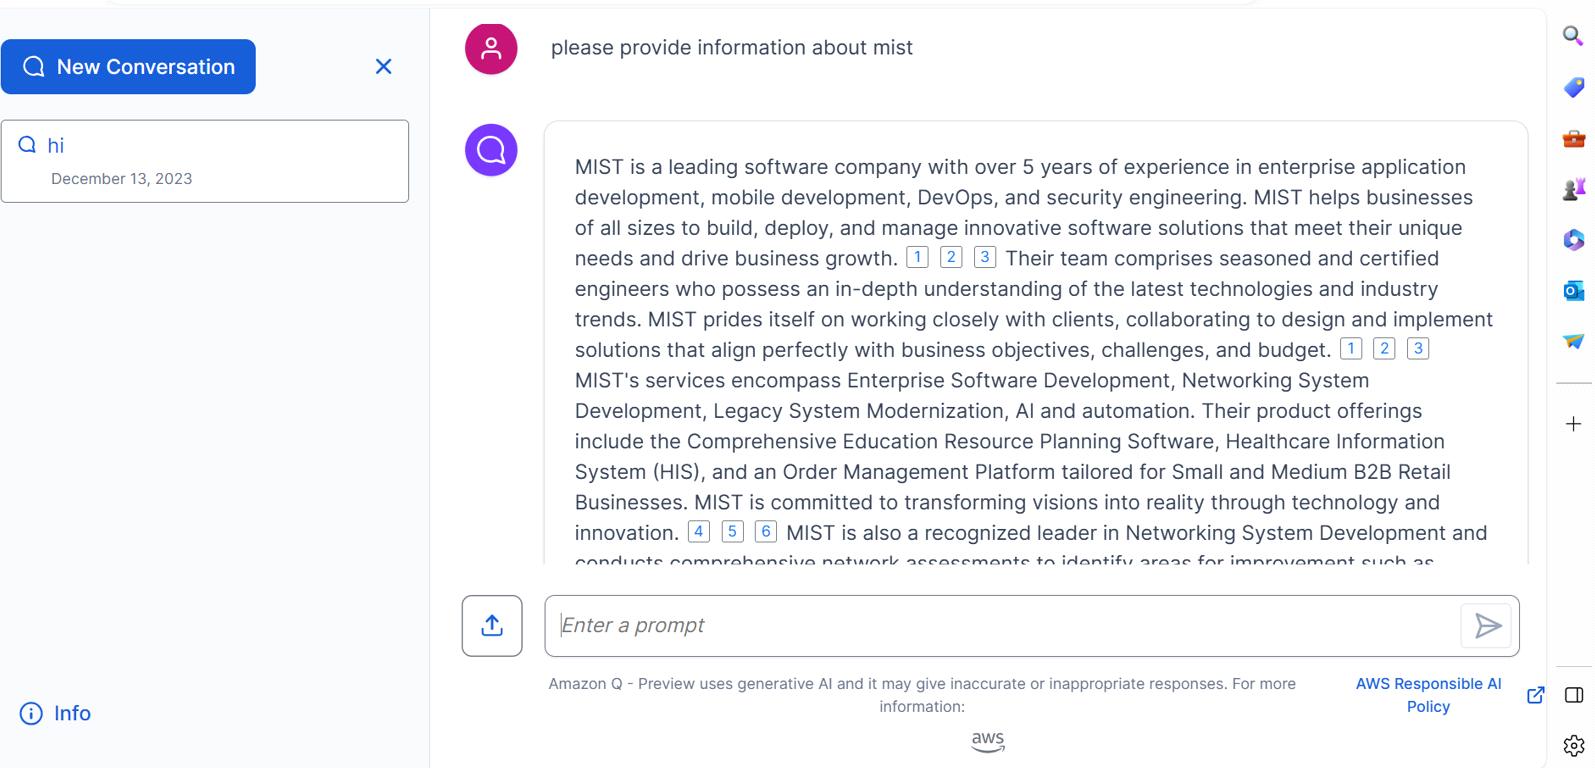The image size is (1595, 768).
Task: Open the Microsoft 365 sidebar icon
Action: pyautogui.click(x=1573, y=240)
